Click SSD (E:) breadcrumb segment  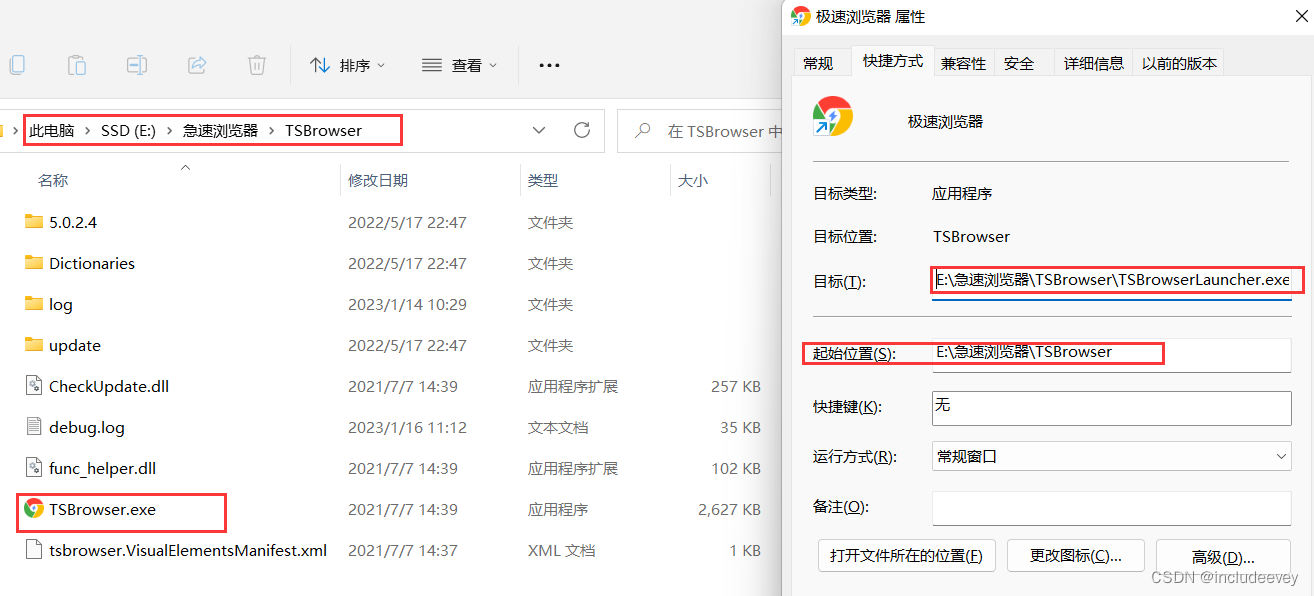point(128,130)
